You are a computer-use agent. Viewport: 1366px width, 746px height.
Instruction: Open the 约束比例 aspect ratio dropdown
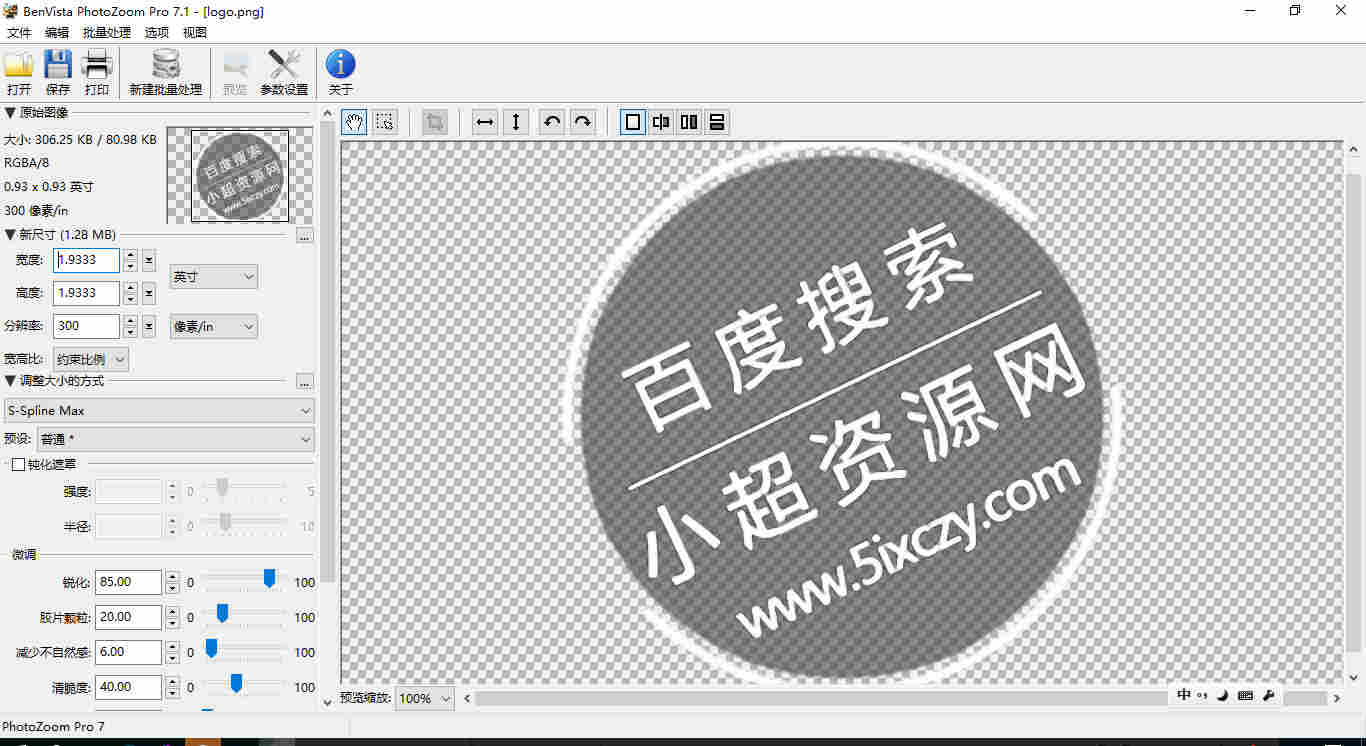pos(91,359)
